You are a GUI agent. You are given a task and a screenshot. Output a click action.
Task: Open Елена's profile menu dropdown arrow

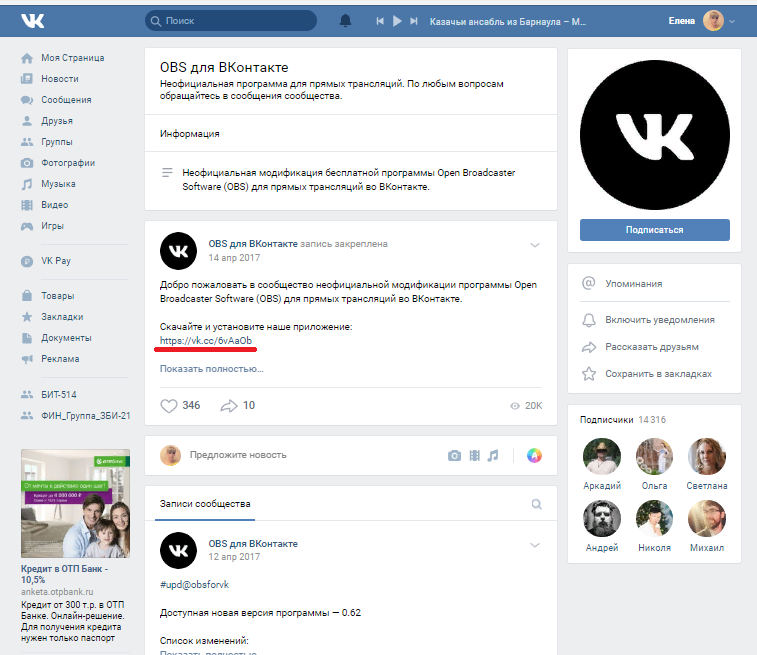point(732,21)
